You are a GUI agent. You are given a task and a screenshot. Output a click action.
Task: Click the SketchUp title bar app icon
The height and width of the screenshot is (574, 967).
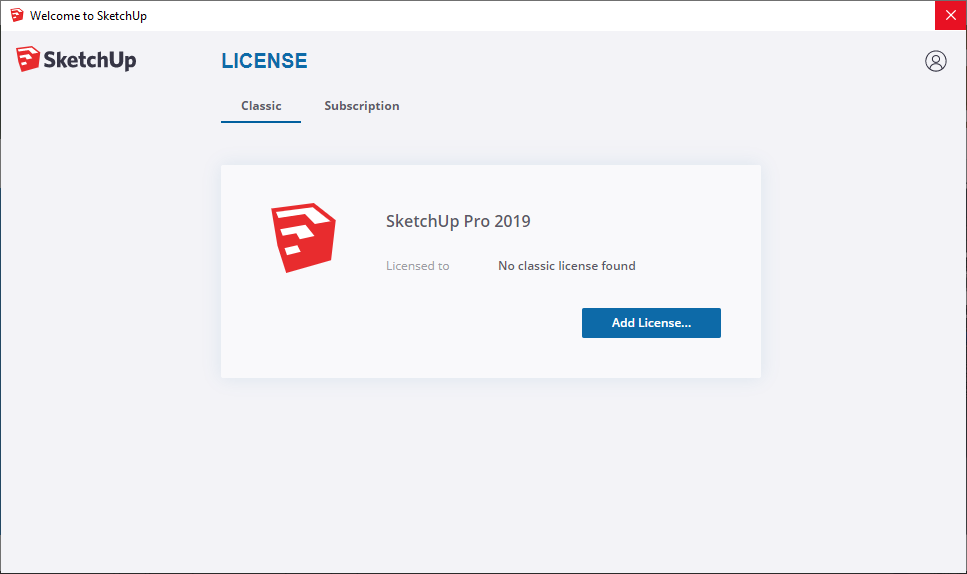pyautogui.click(x=17, y=15)
